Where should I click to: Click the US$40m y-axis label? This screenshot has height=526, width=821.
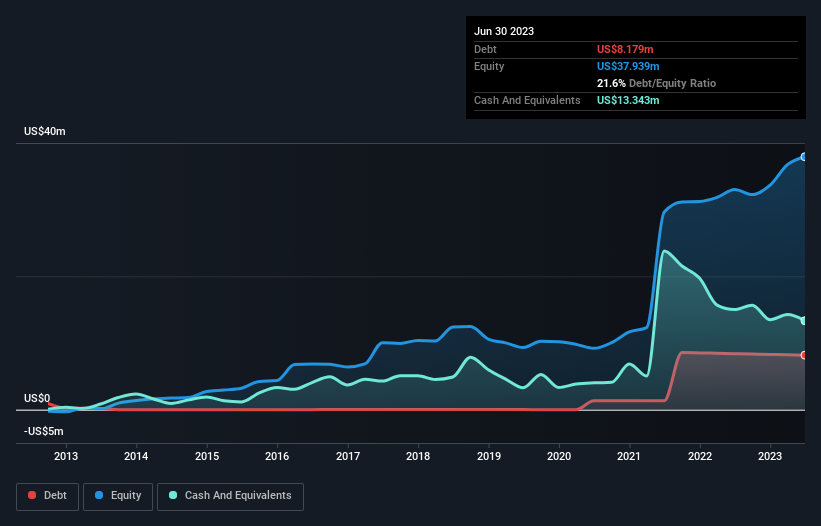click(45, 131)
